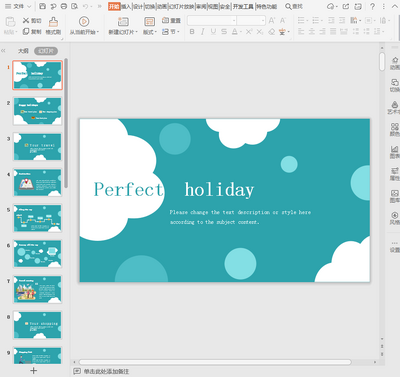This screenshot has height=377, width=400.
Task: Click Increase Font Size A icon
Action: 272,21
